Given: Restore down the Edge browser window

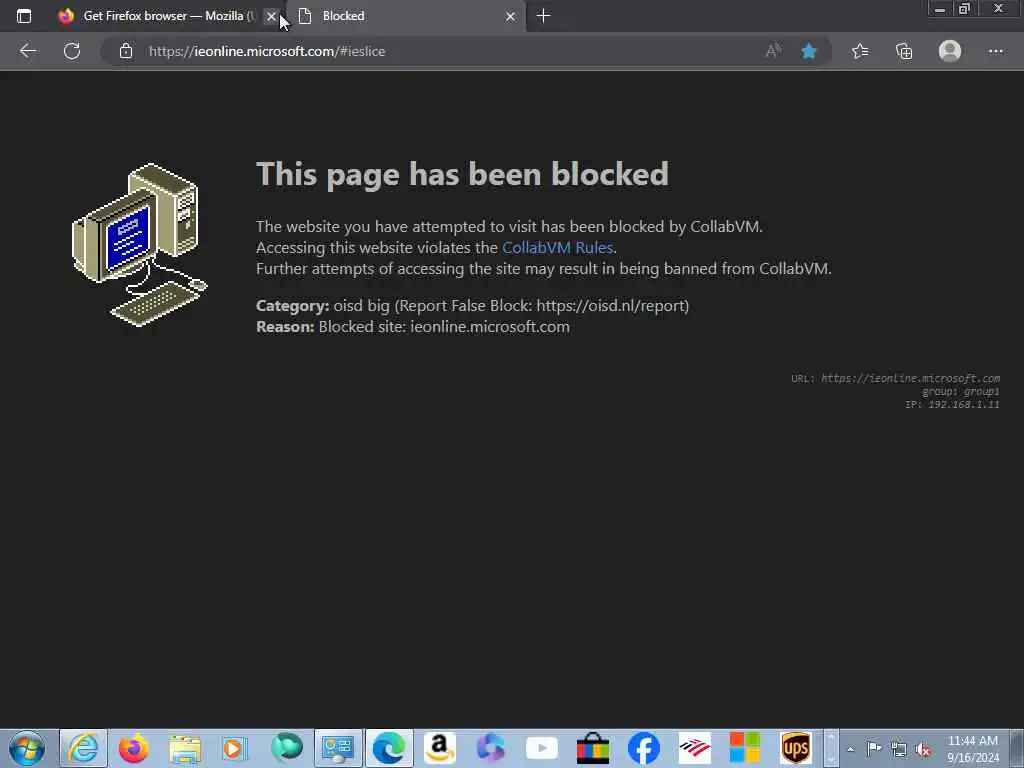Looking at the screenshot, I should (964, 9).
